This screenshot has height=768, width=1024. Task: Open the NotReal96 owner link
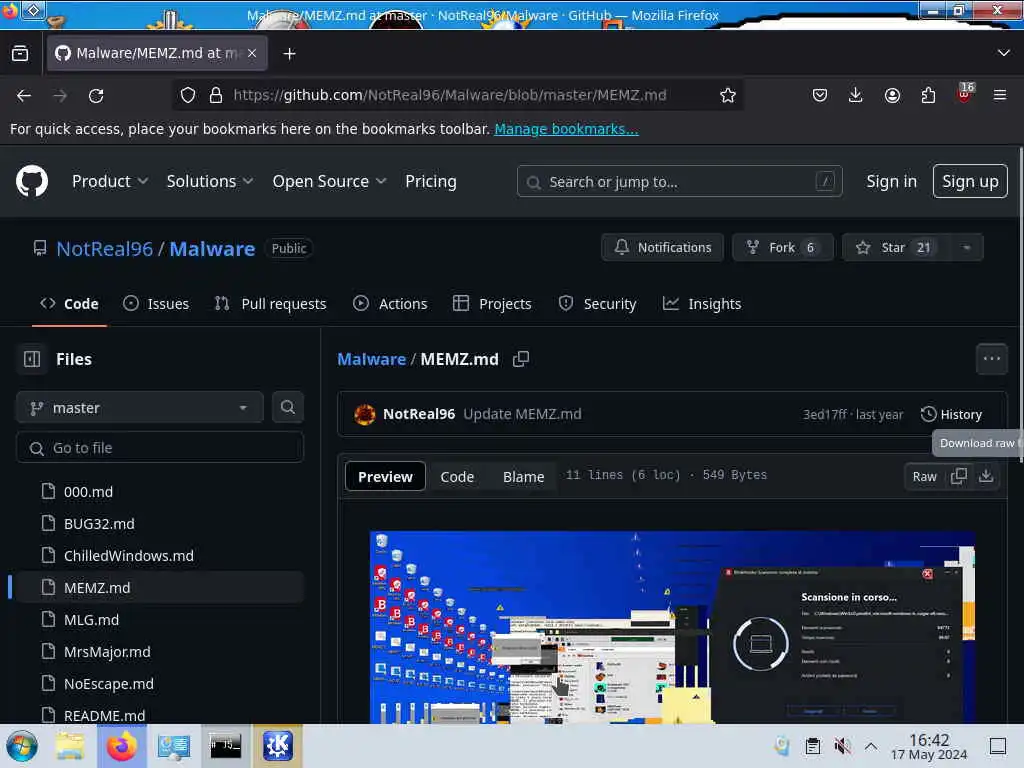click(x=104, y=248)
